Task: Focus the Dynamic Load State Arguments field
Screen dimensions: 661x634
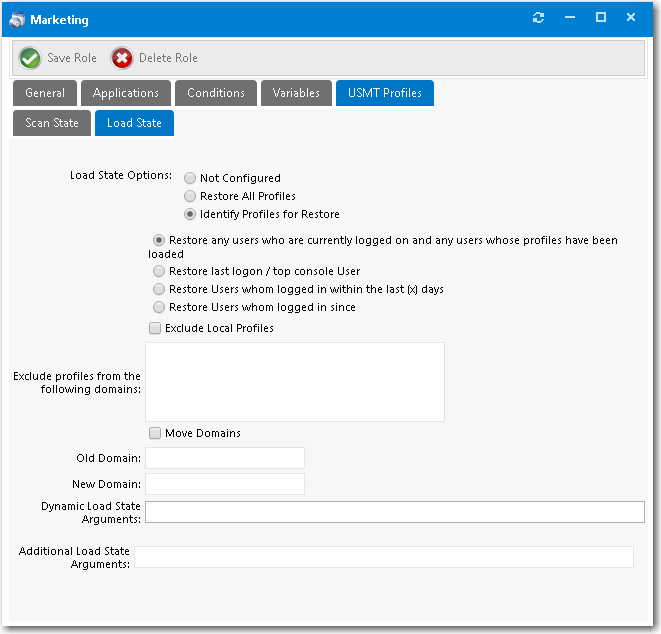Action: click(x=394, y=512)
